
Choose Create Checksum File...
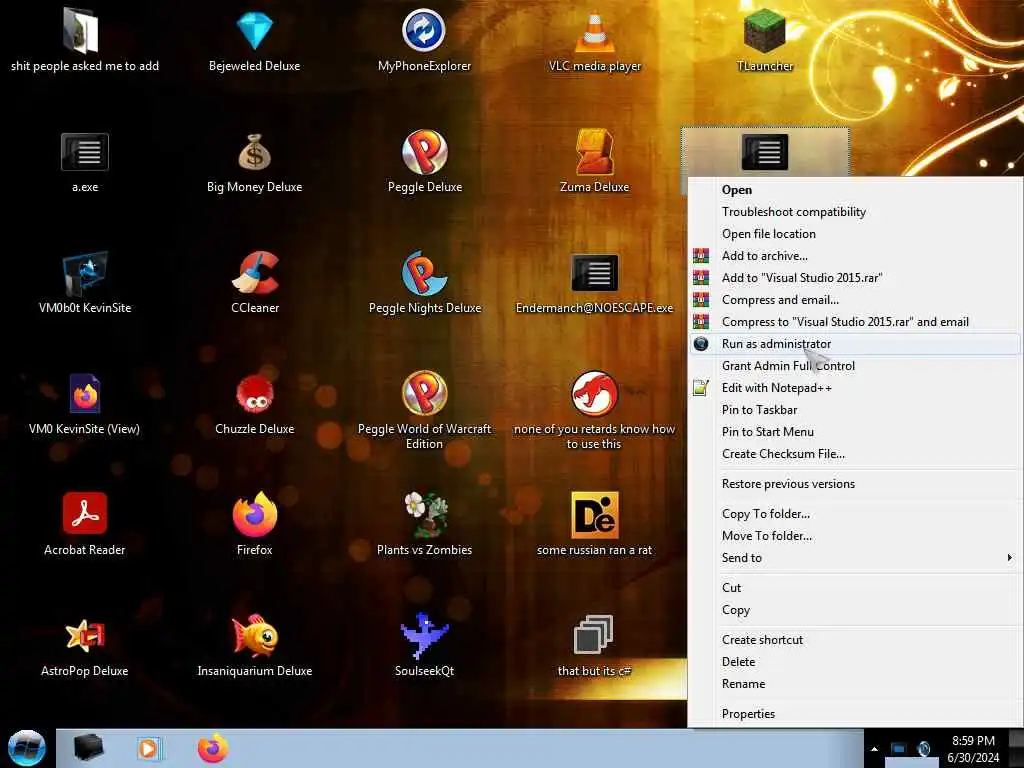[x=856, y=454]
